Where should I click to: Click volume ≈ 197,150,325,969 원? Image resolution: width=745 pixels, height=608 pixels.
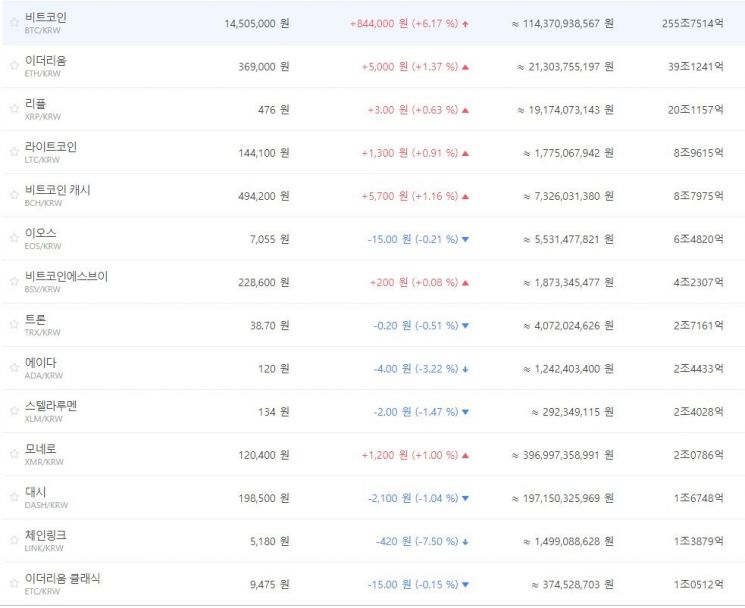pos(563,498)
